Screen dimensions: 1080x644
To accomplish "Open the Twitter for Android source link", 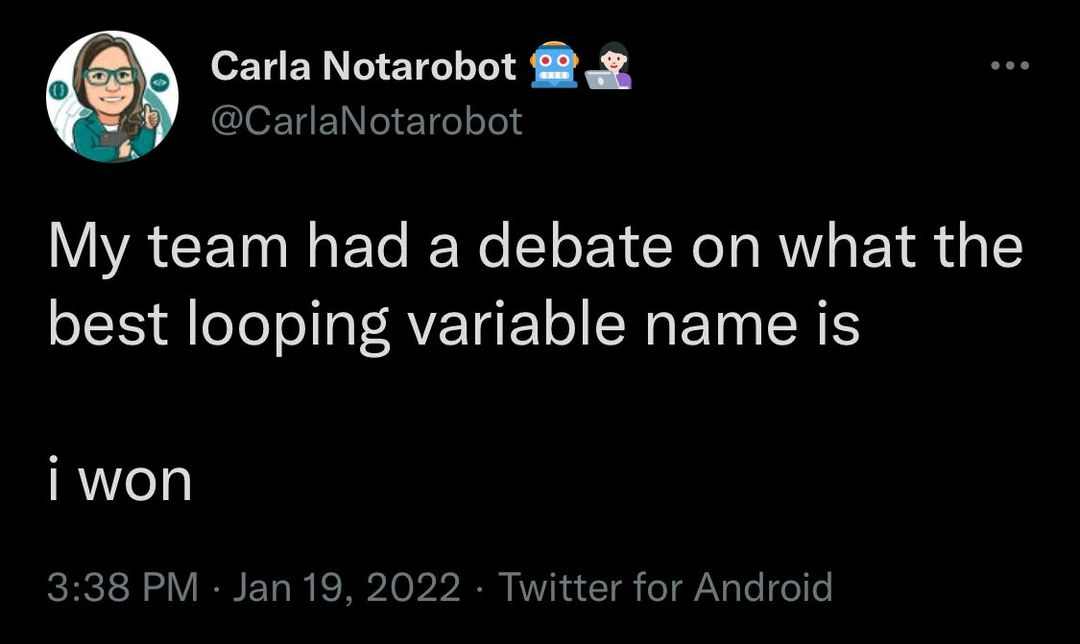I will click(x=665, y=587).
